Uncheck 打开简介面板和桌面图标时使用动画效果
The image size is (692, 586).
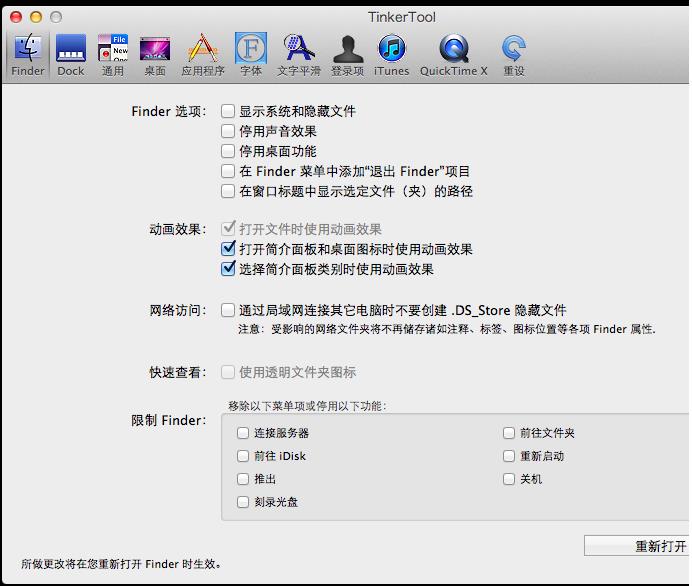pyautogui.click(x=228, y=249)
